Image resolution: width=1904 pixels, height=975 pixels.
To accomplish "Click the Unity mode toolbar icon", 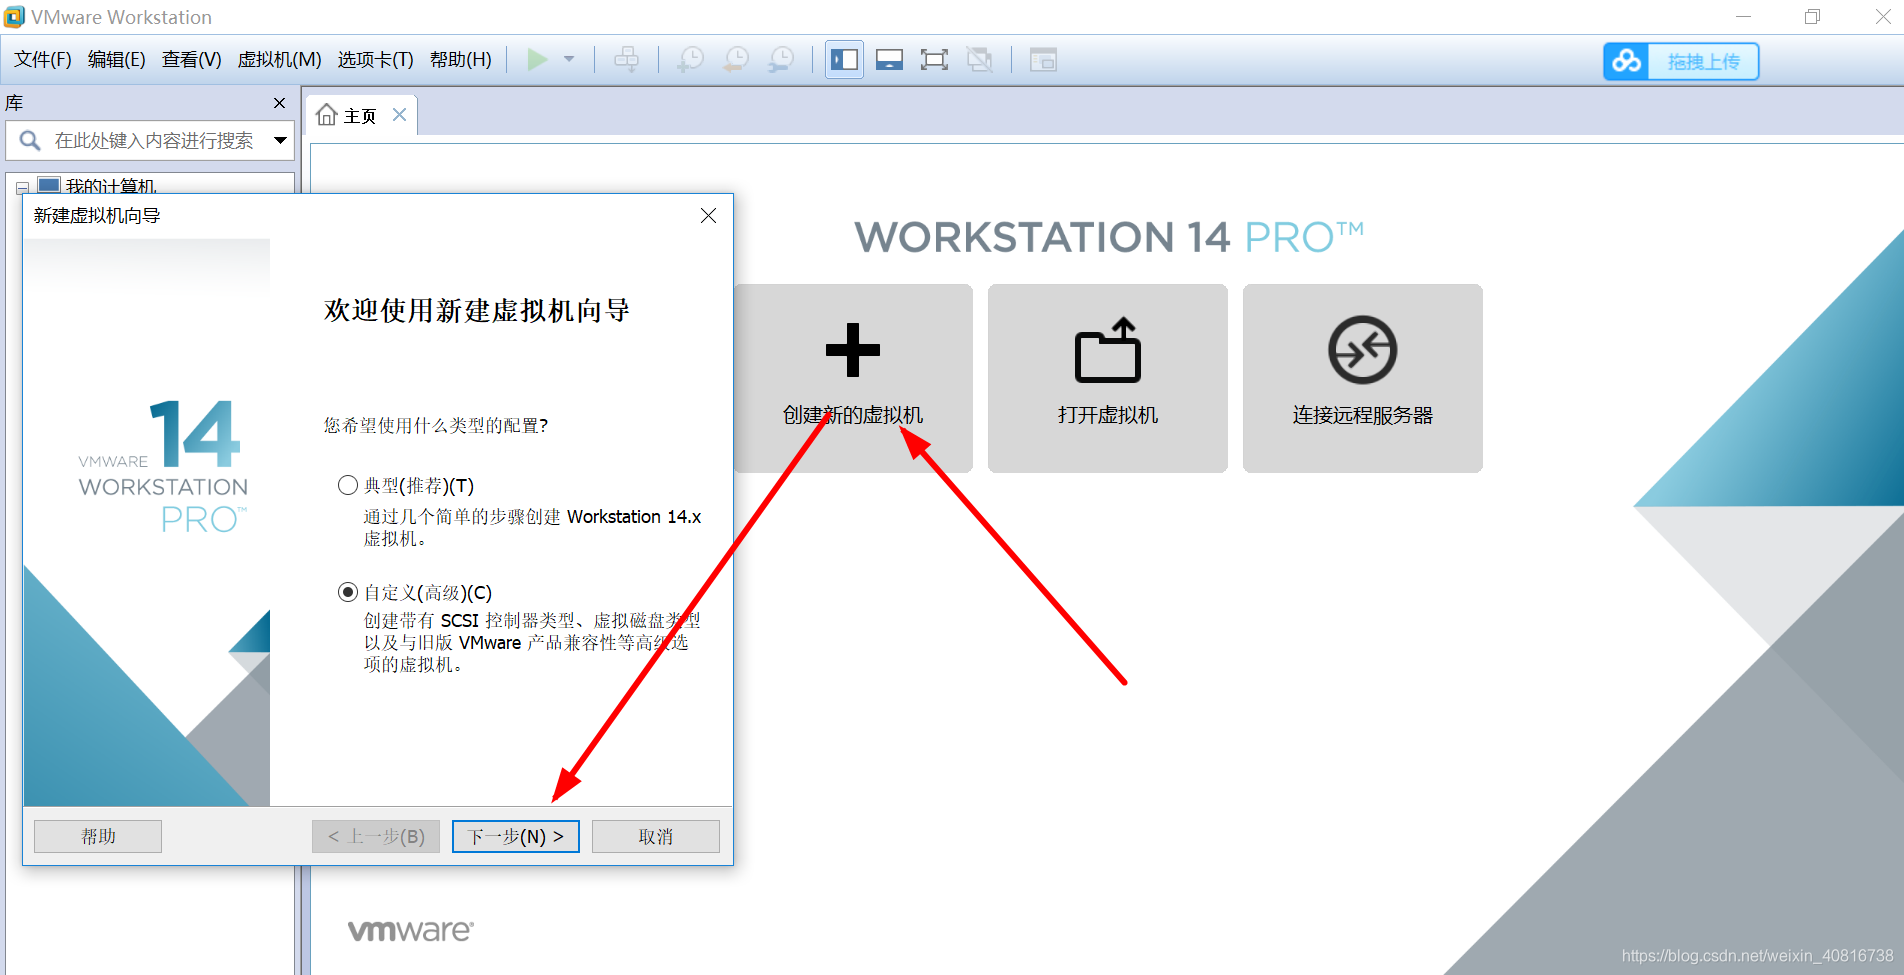I will click(x=980, y=60).
